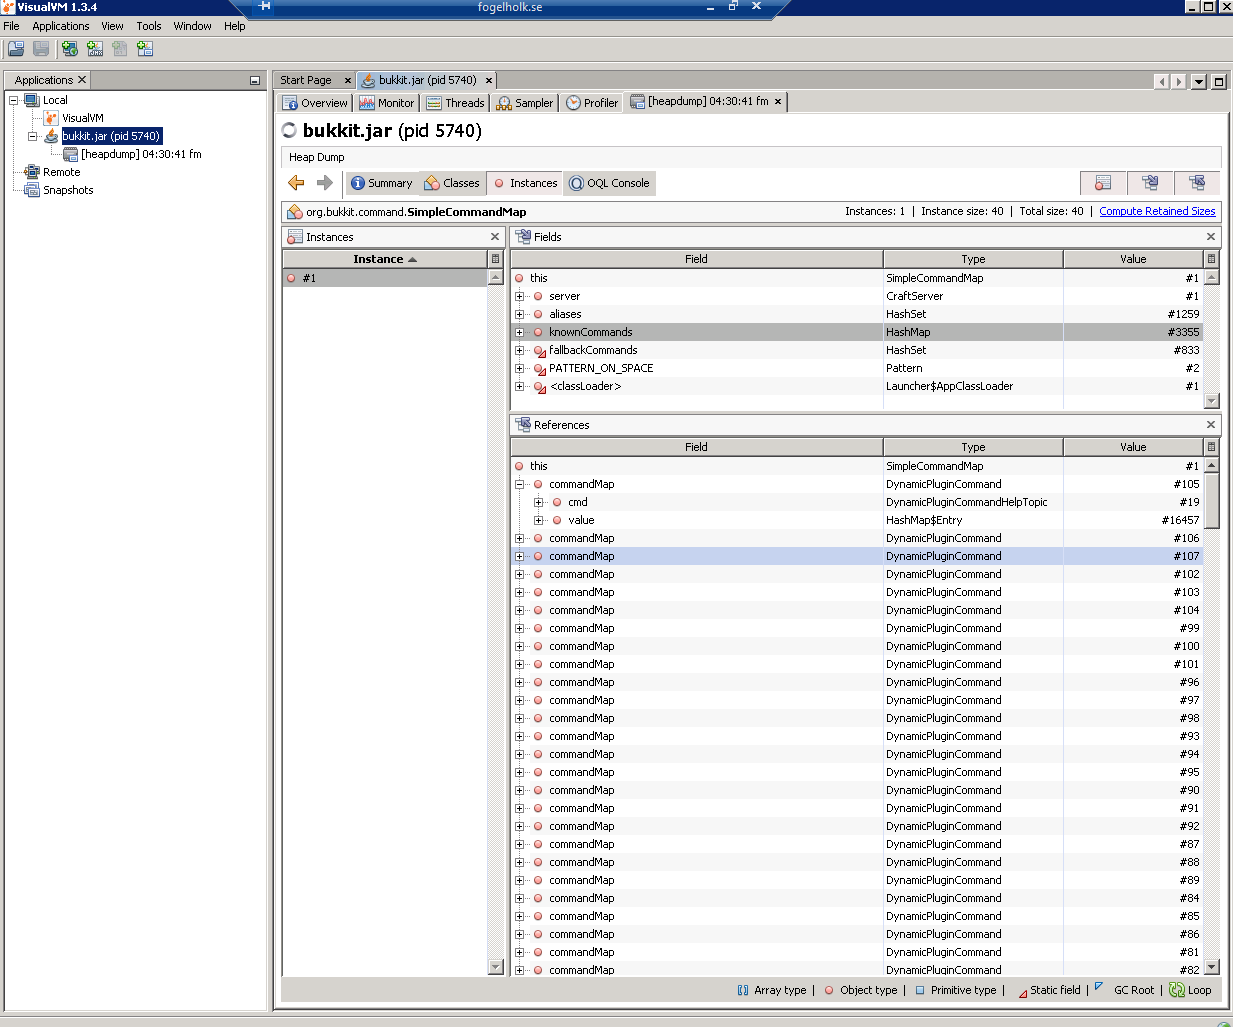Click the Compute Retained Sizes link
The height and width of the screenshot is (1027, 1233).
(x=1157, y=211)
